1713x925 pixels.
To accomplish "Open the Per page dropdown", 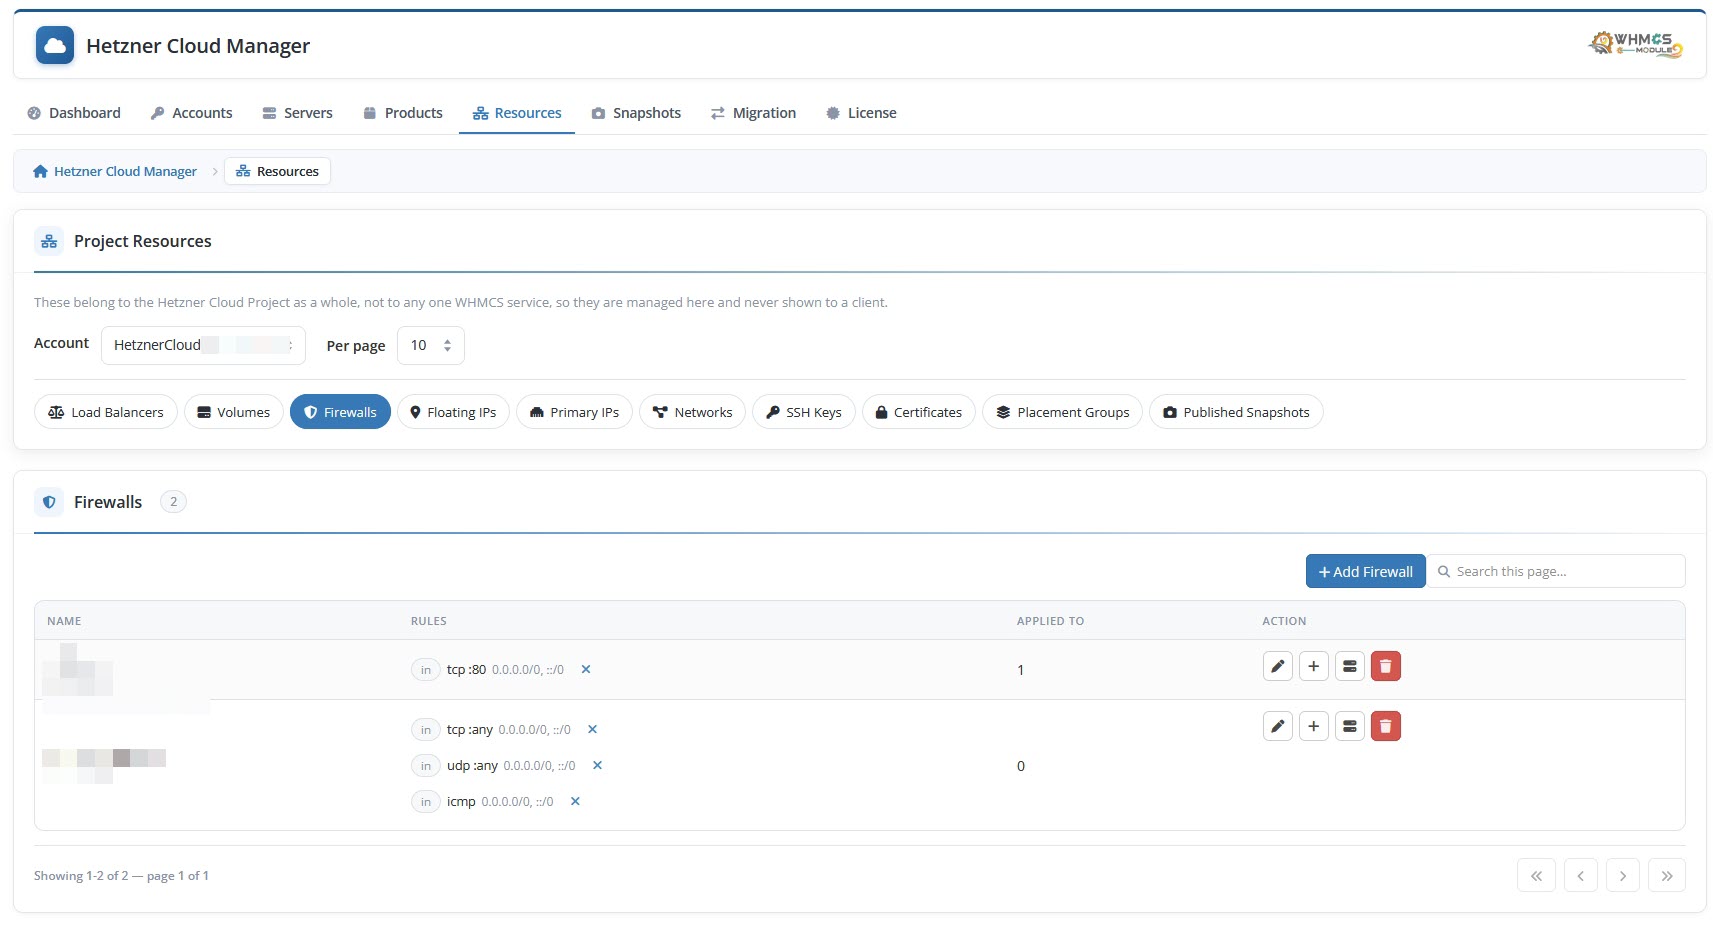I will [431, 345].
